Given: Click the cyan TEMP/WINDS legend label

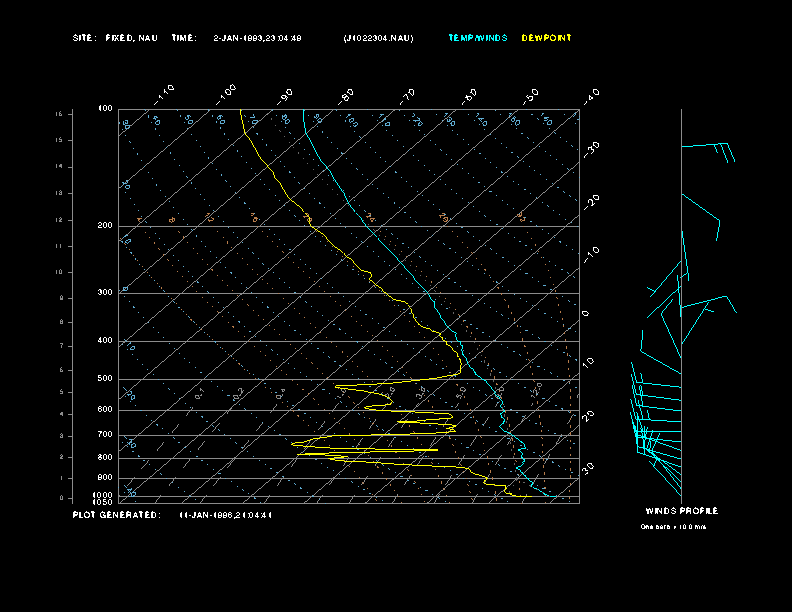Looking at the screenshot, I should (478, 38).
